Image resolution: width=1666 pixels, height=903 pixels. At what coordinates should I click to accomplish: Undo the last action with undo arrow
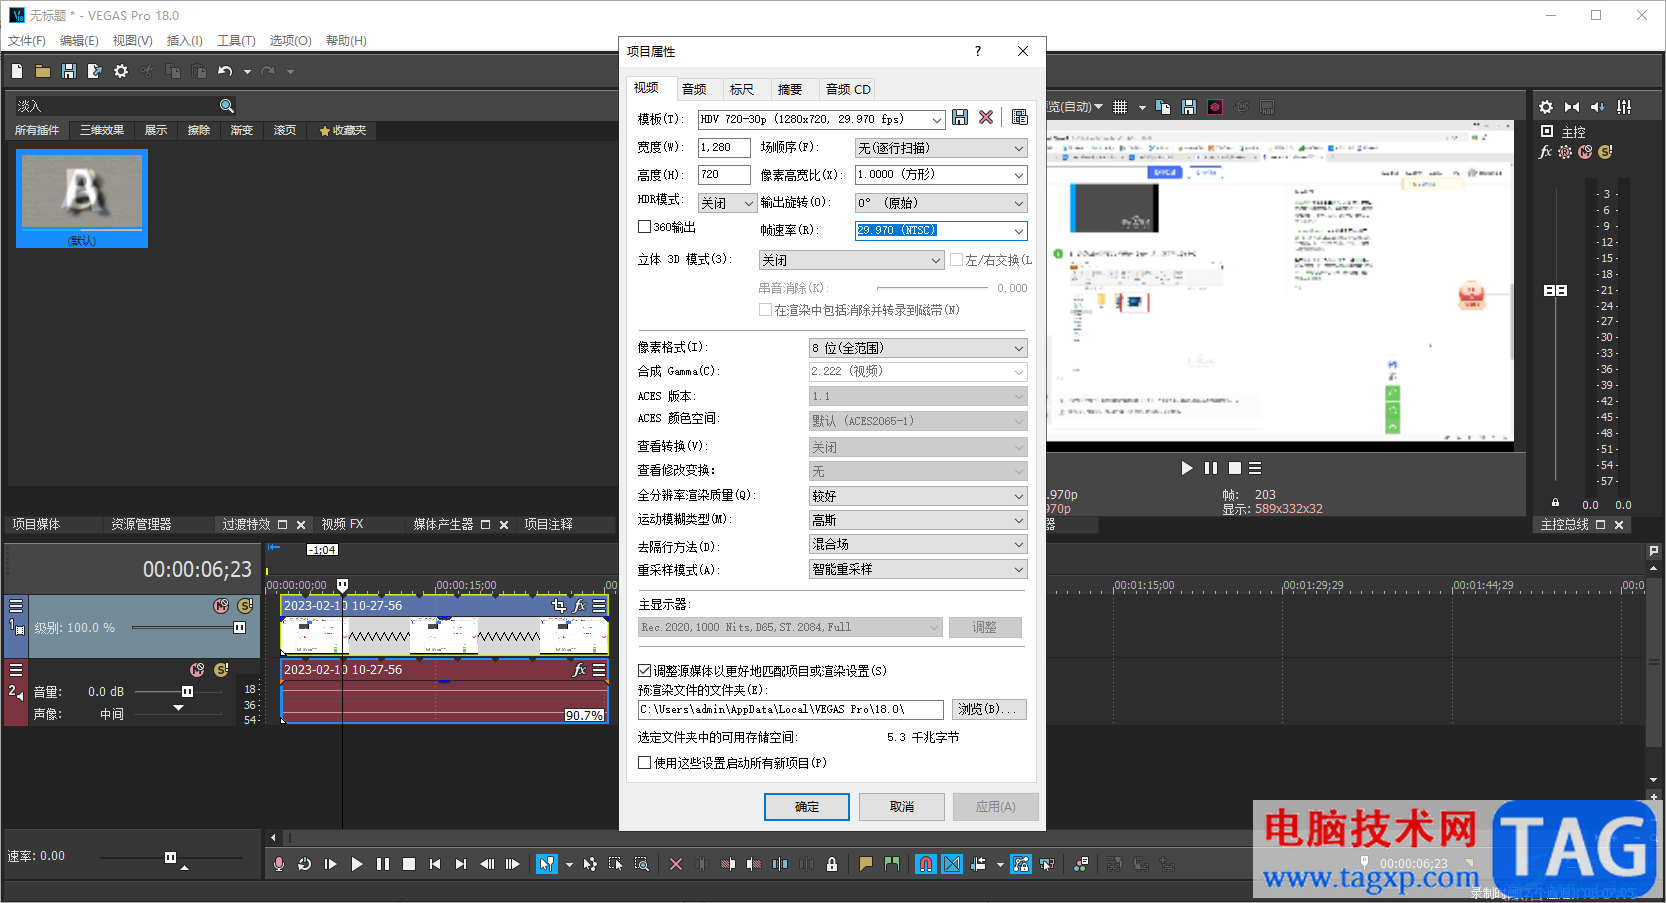coord(225,71)
